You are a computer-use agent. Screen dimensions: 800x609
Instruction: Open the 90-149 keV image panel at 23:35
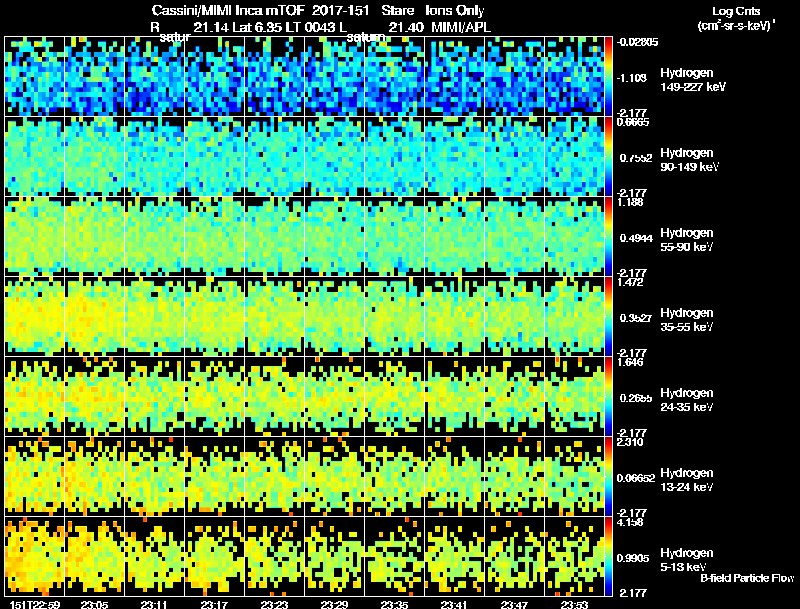point(394,157)
